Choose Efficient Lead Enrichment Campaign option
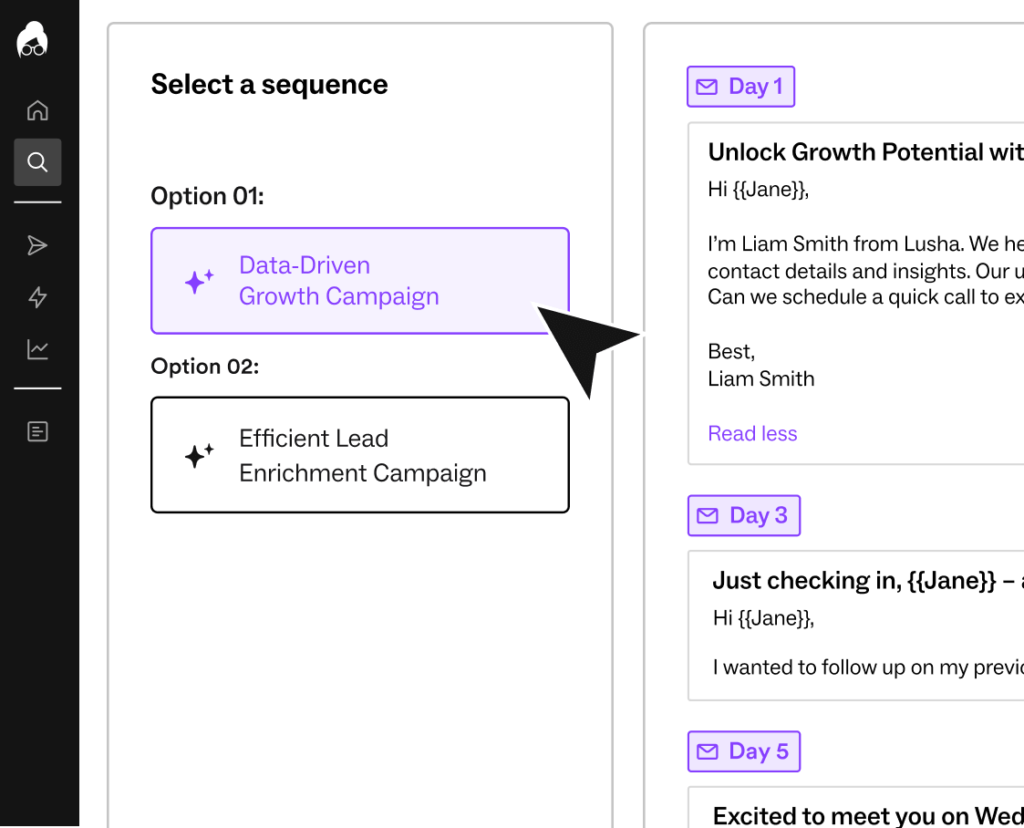1024x828 pixels. tap(360, 455)
